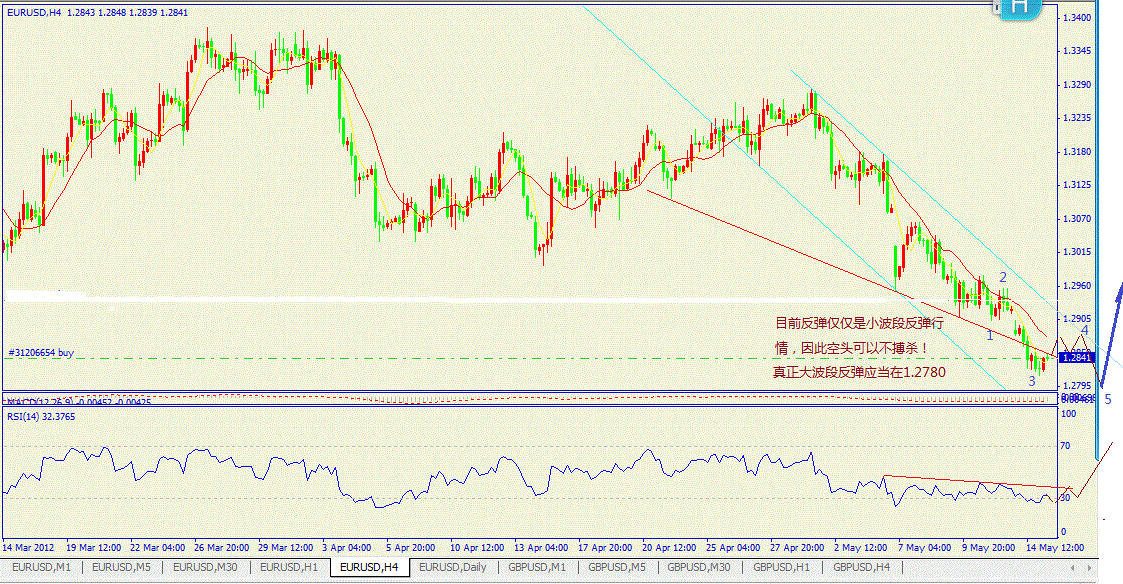Click the 7 May 04:00 time label
1123x584 pixels.
[924, 547]
